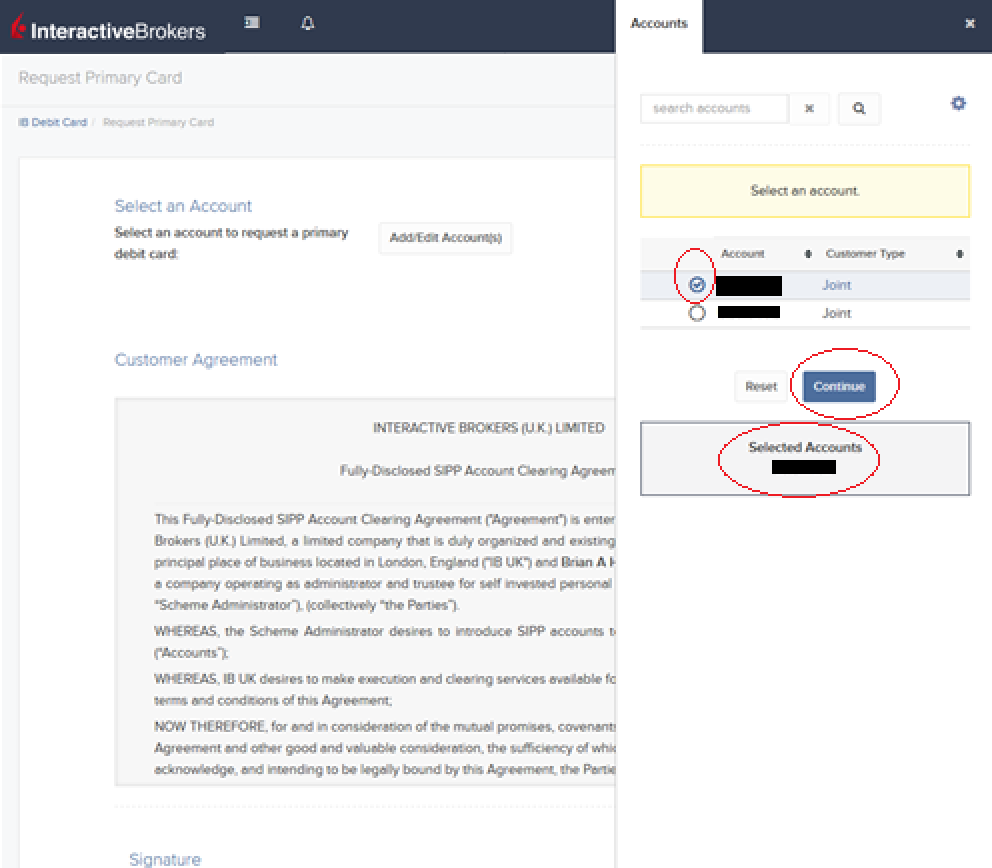992x868 pixels.
Task: Click the INTERACTIVE BROKERS (U.K.) LIMITED agreement title
Action: [488, 428]
